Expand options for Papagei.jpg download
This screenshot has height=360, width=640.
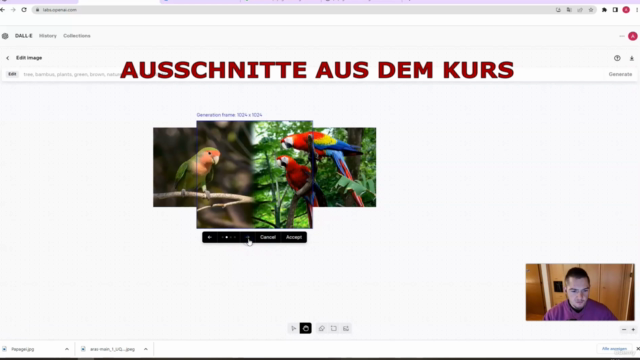click(x=67, y=349)
